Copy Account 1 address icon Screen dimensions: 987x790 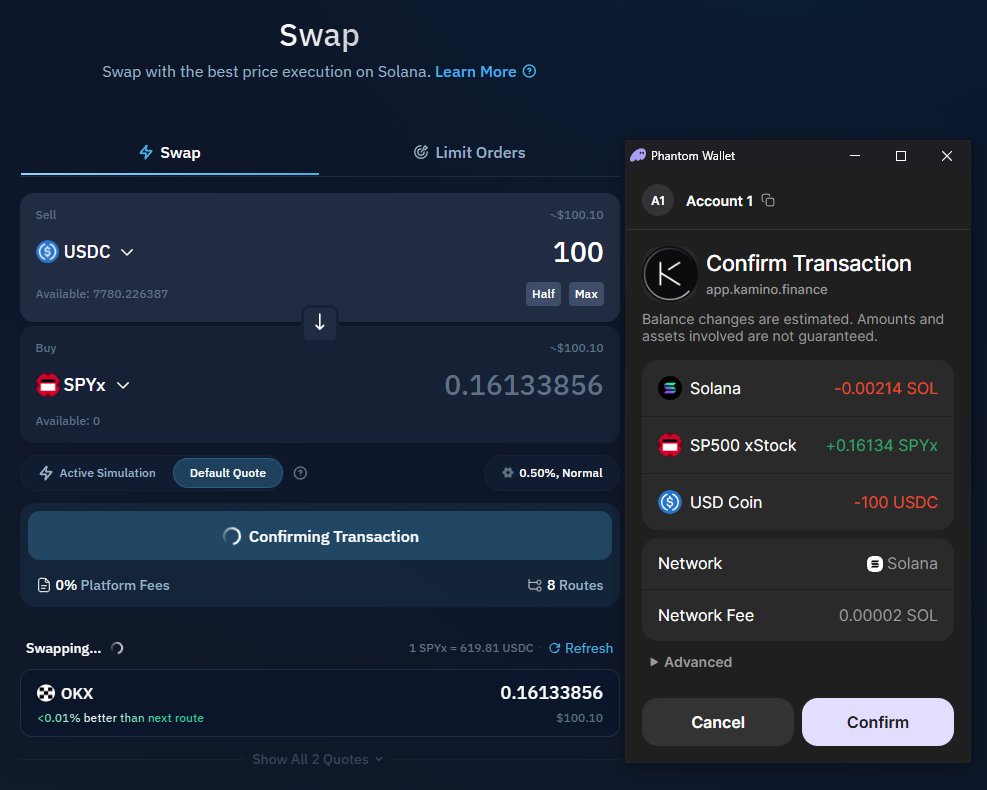pyautogui.click(x=768, y=200)
